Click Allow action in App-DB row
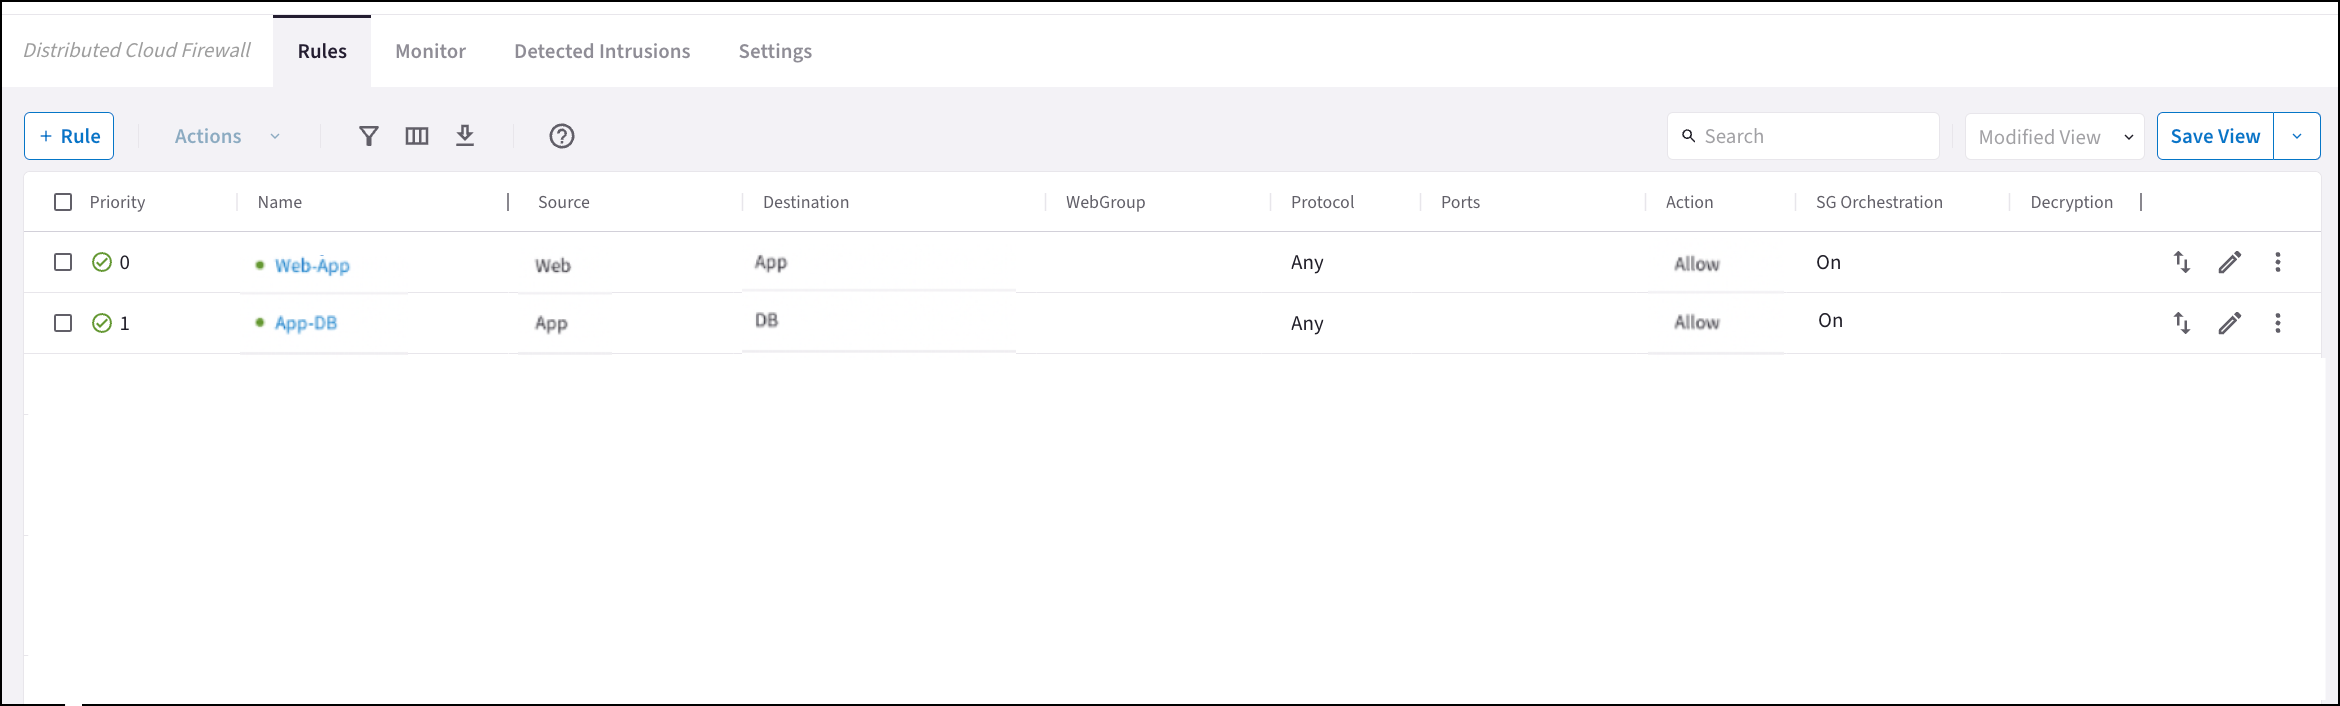This screenshot has width=2340, height=706. pyautogui.click(x=1697, y=322)
